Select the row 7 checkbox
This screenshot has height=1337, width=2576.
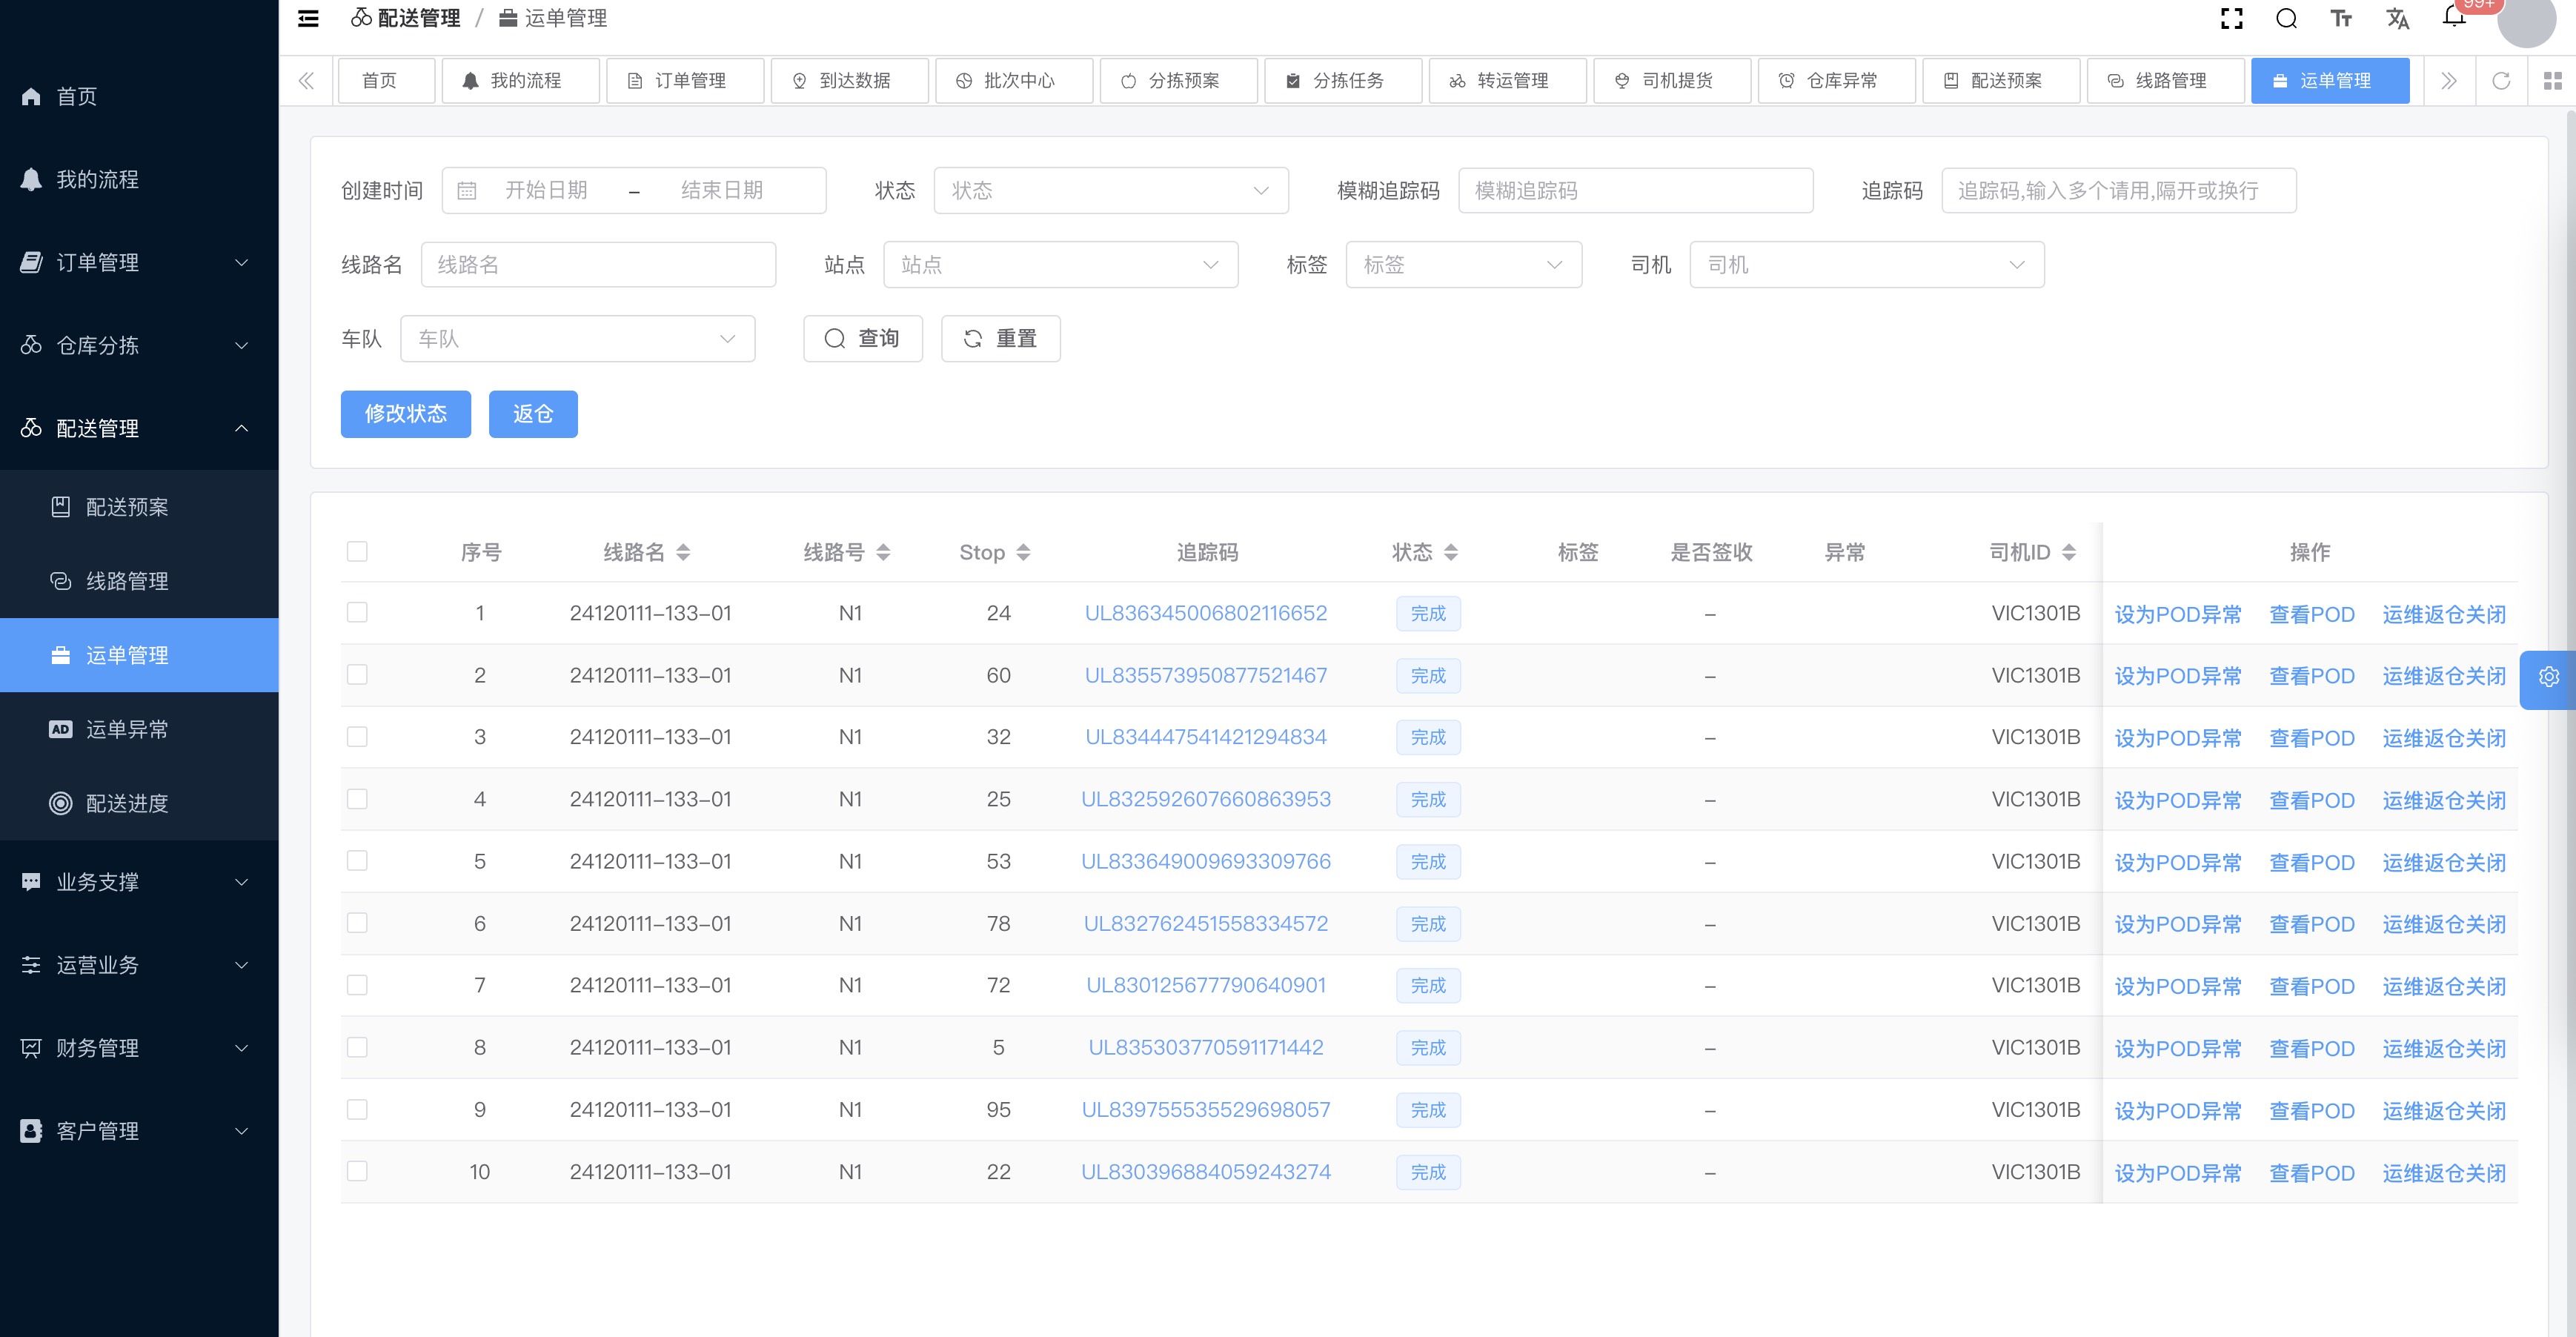click(357, 985)
